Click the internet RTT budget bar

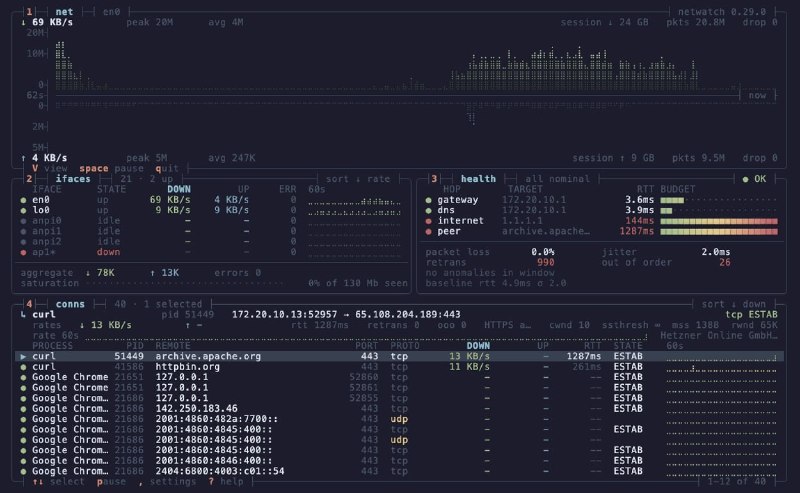pyautogui.click(x=719, y=221)
